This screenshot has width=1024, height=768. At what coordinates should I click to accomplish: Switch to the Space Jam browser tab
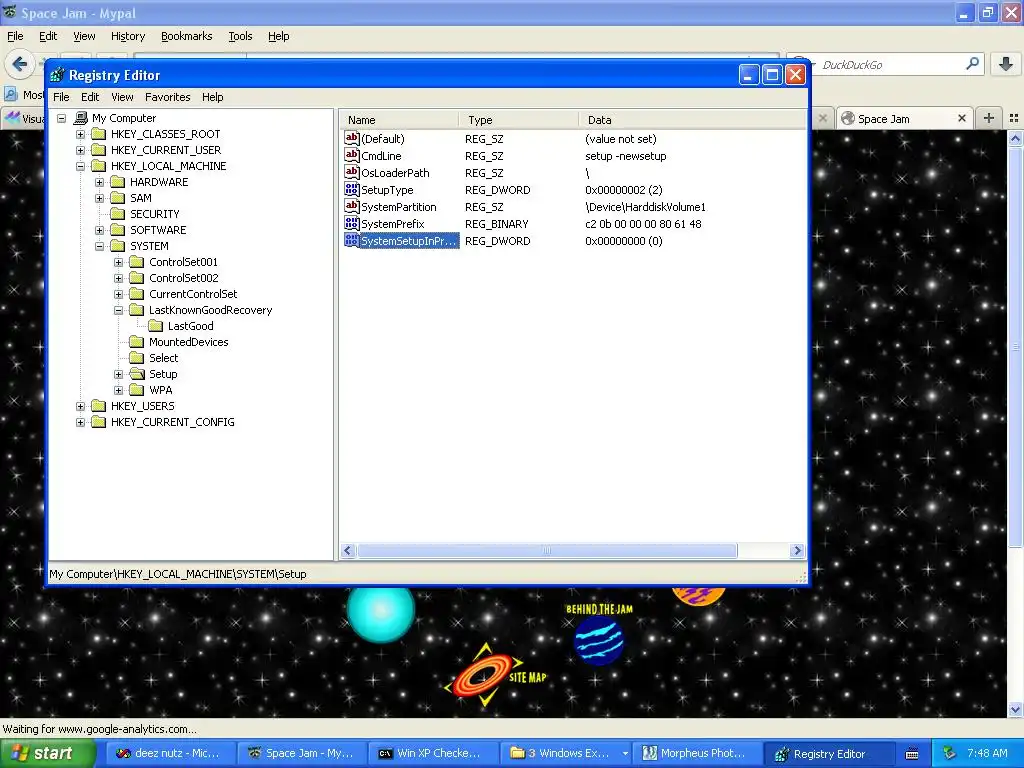click(904, 118)
